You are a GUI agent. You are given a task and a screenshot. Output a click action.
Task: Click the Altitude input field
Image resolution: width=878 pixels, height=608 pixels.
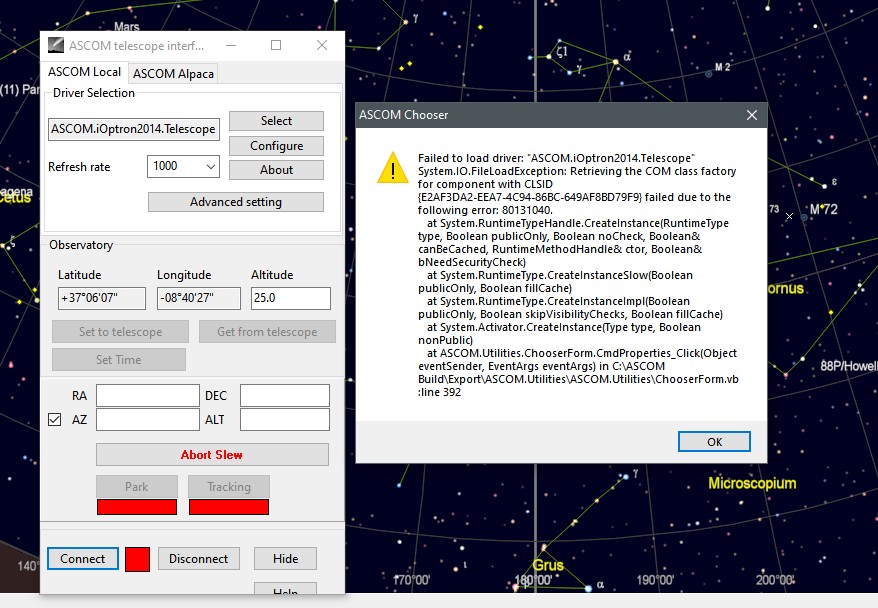[291, 298]
